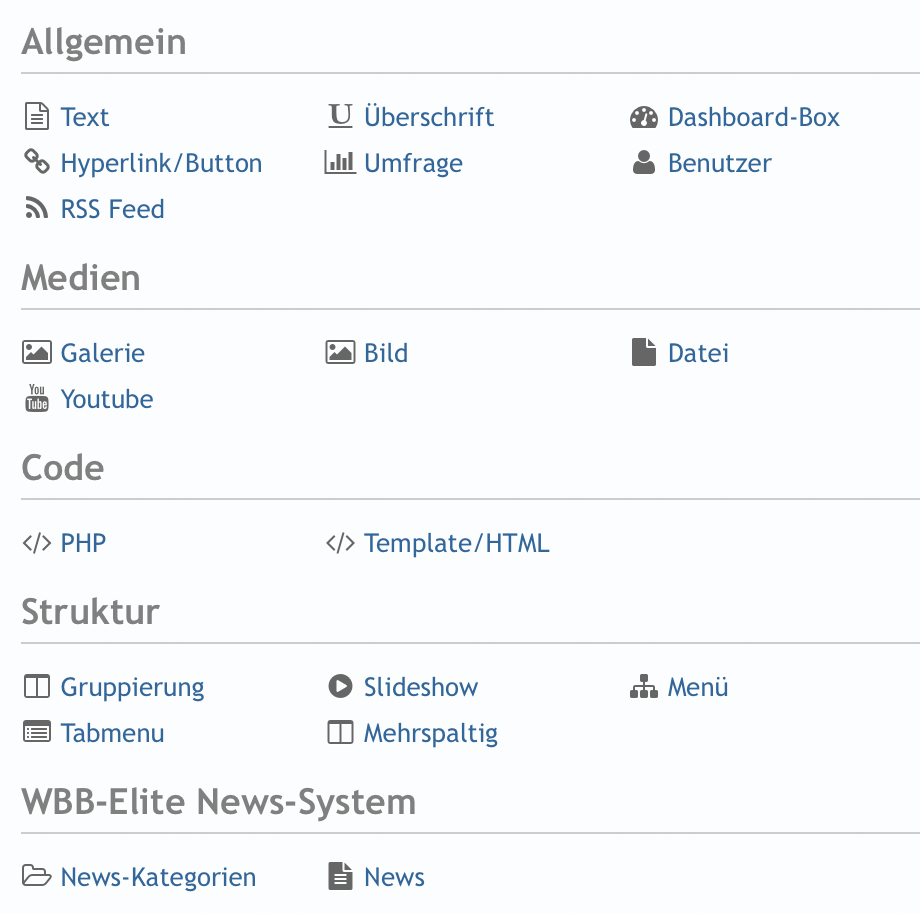Click the RSS Feed signal icon
The width and height of the screenshot is (920, 913).
[37, 209]
